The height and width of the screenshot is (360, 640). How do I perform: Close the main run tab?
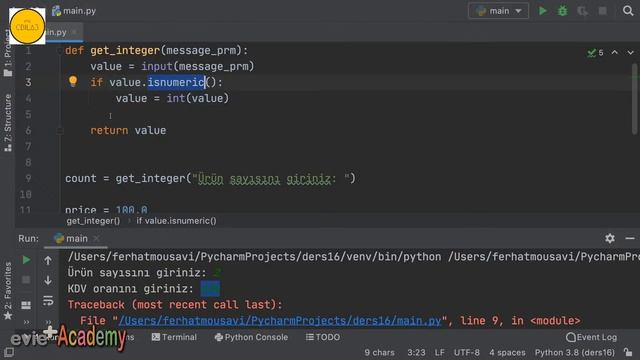(96, 238)
